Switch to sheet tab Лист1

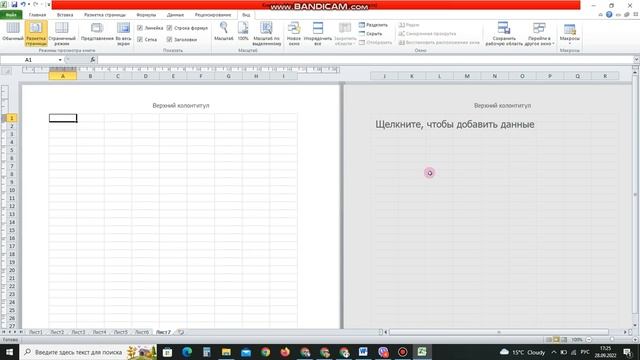tap(36, 332)
